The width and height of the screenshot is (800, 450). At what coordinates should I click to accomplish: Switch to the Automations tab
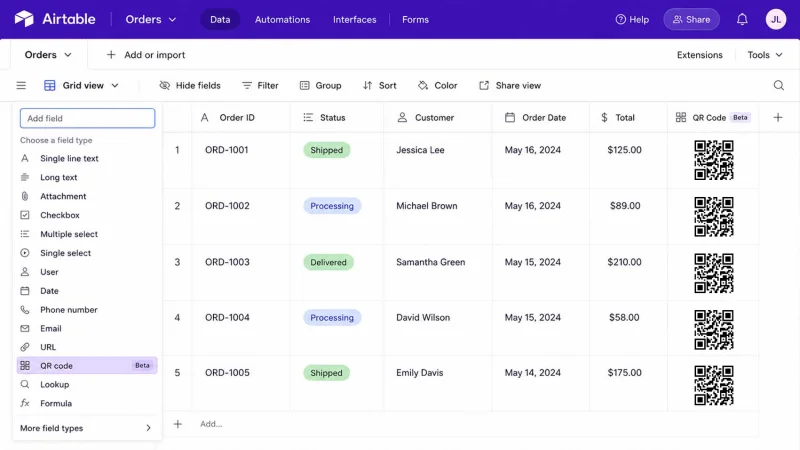[282, 19]
